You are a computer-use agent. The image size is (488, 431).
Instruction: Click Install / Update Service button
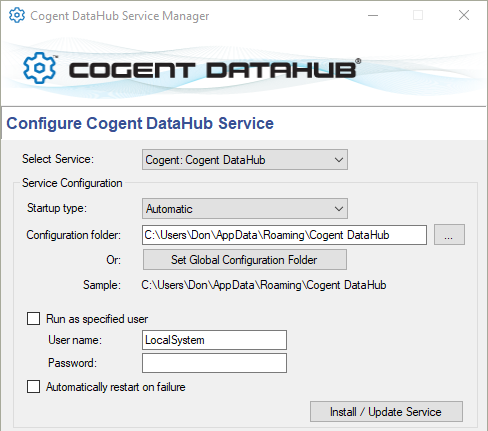[386, 412]
